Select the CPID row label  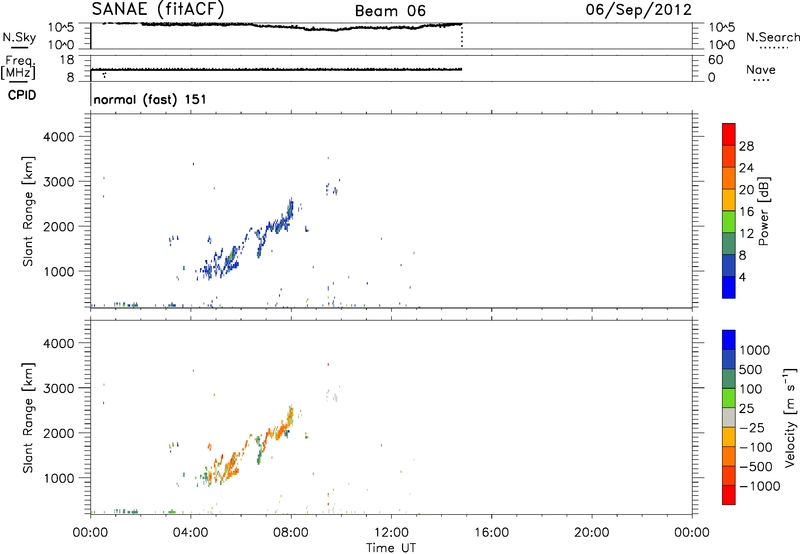pyautogui.click(x=22, y=95)
